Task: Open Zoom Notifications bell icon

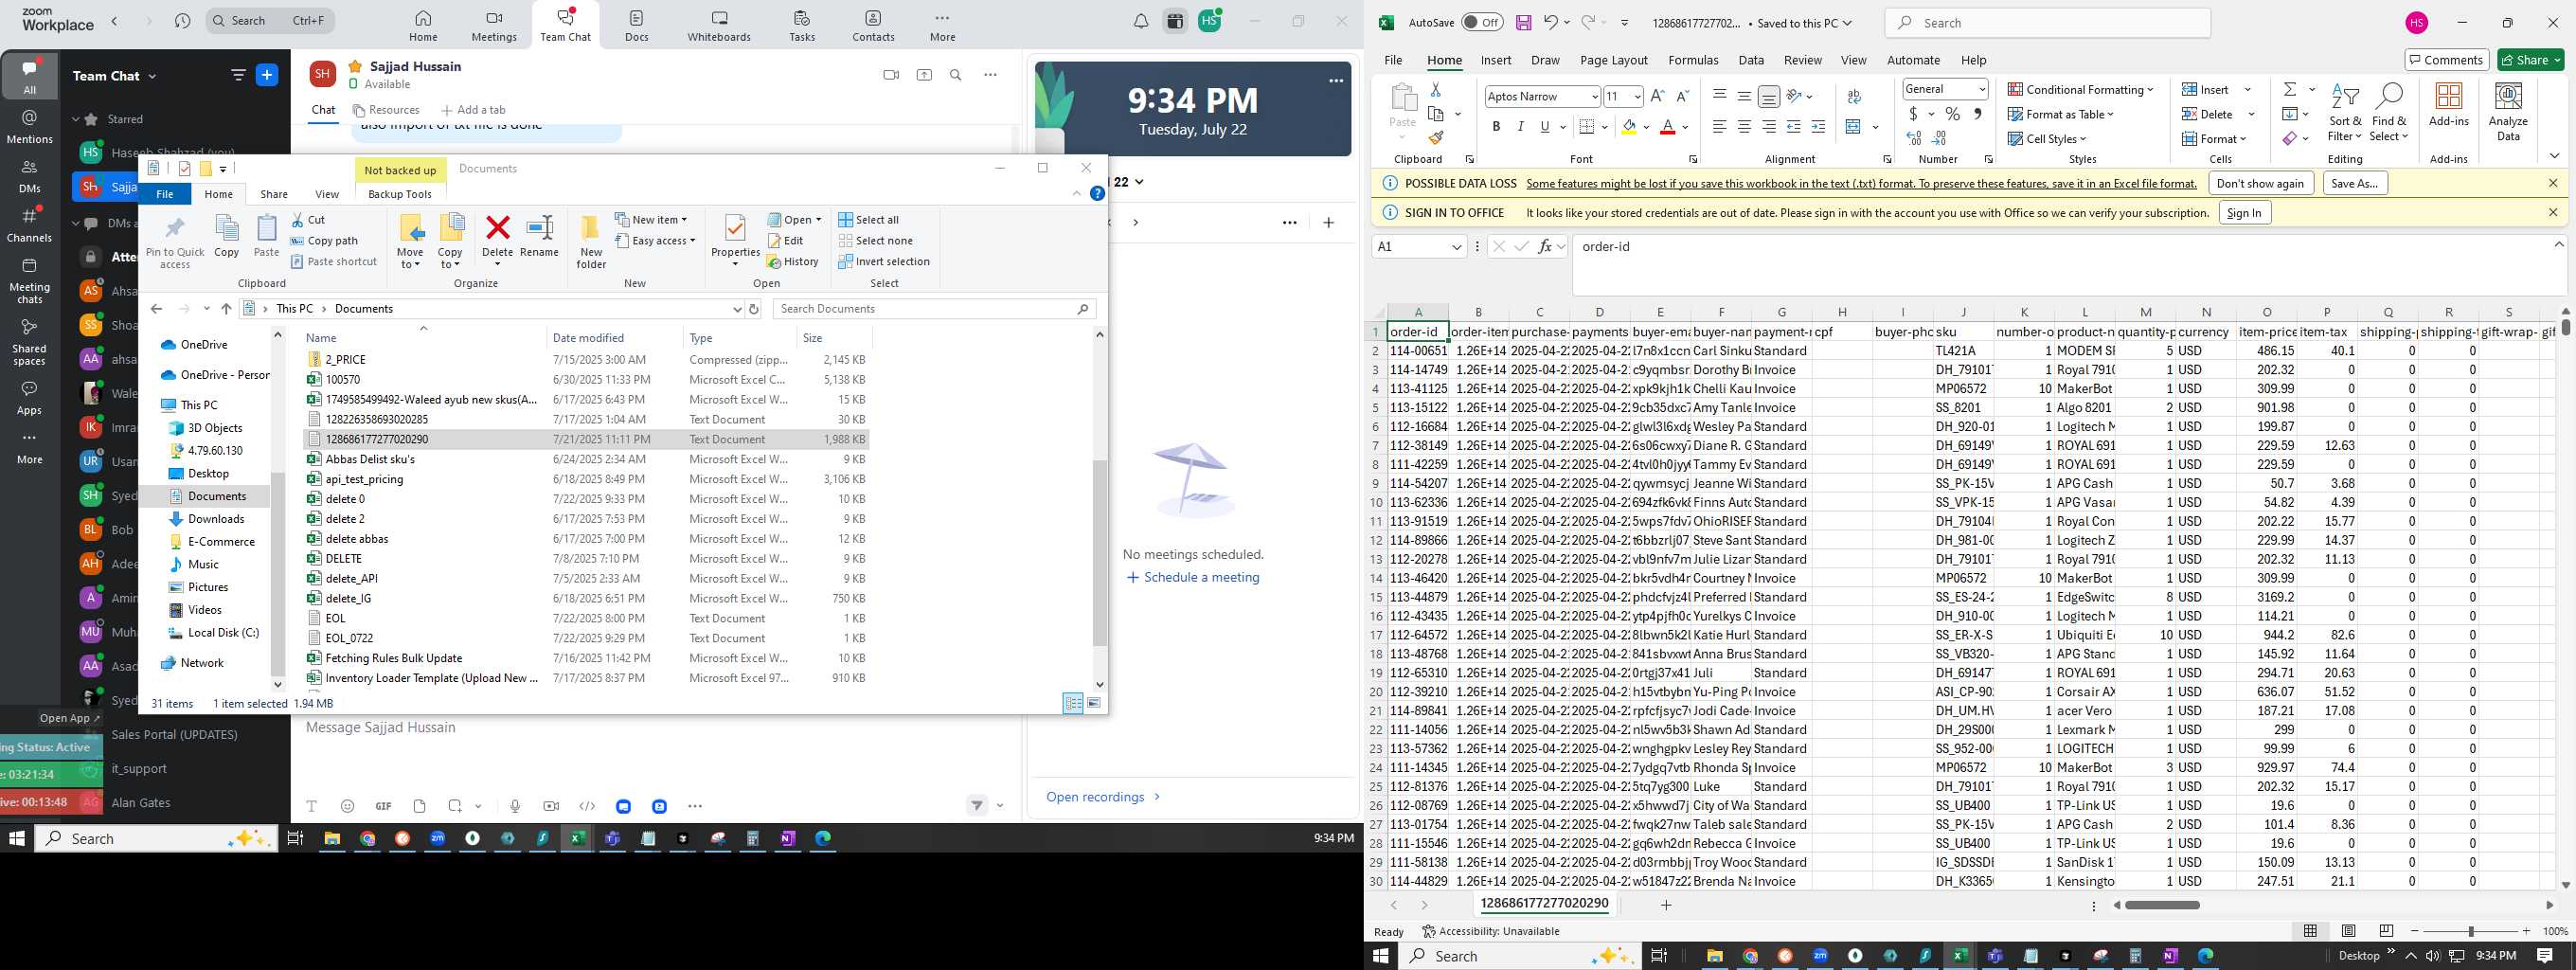Action: click(x=1141, y=21)
